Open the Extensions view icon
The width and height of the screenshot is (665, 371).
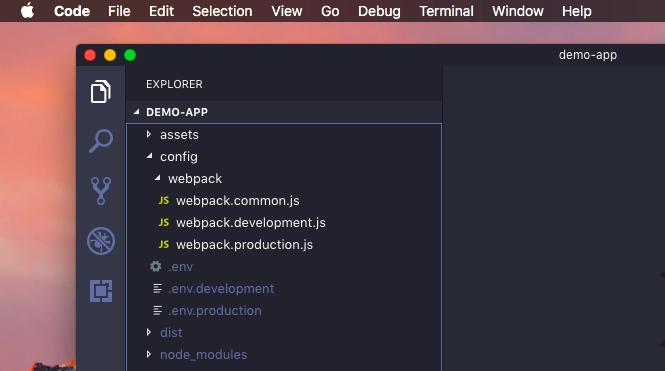pyautogui.click(x=101, y=291)
